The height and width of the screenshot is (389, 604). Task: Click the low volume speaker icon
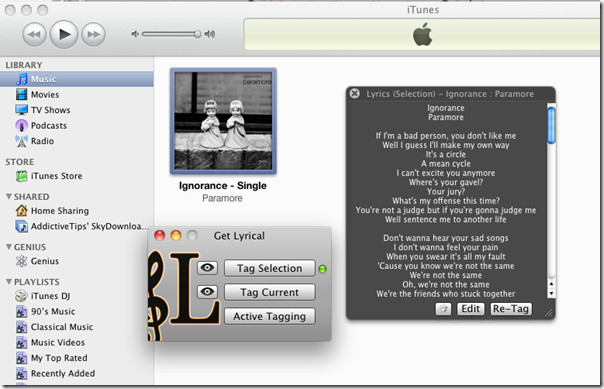point(135,34)
